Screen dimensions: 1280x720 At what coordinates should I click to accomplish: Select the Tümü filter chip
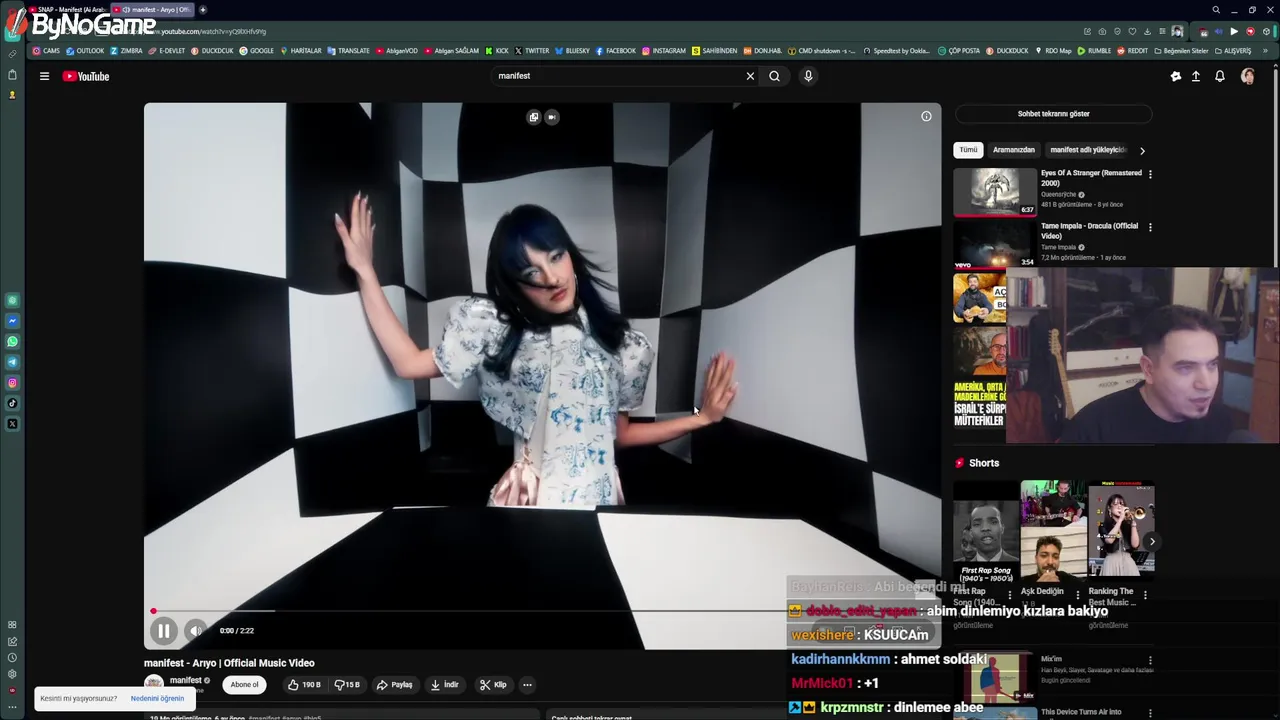coord(969,150)
